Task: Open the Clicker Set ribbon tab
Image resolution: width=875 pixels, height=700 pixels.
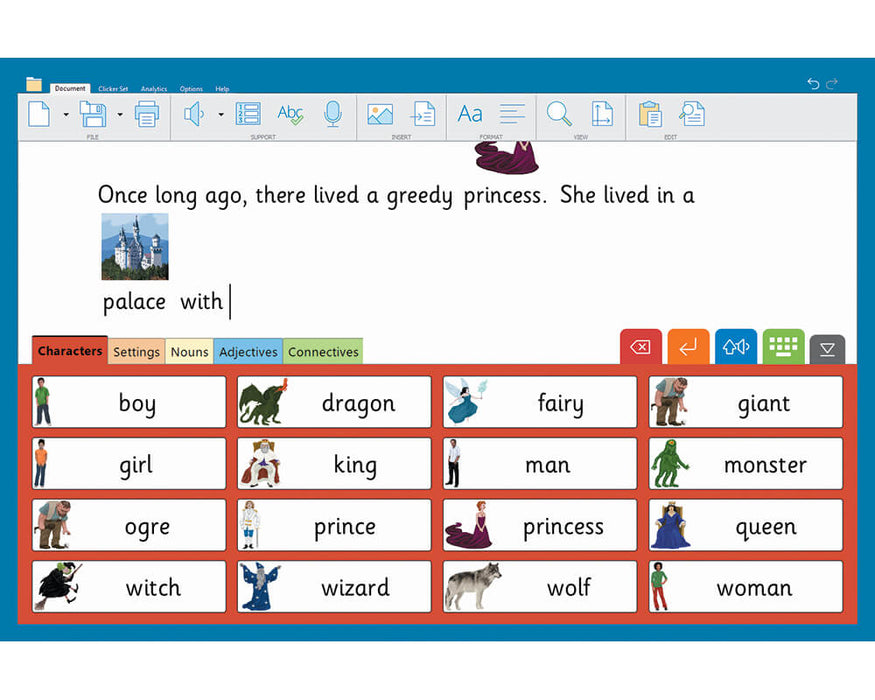Action: [x=113, y=89]
